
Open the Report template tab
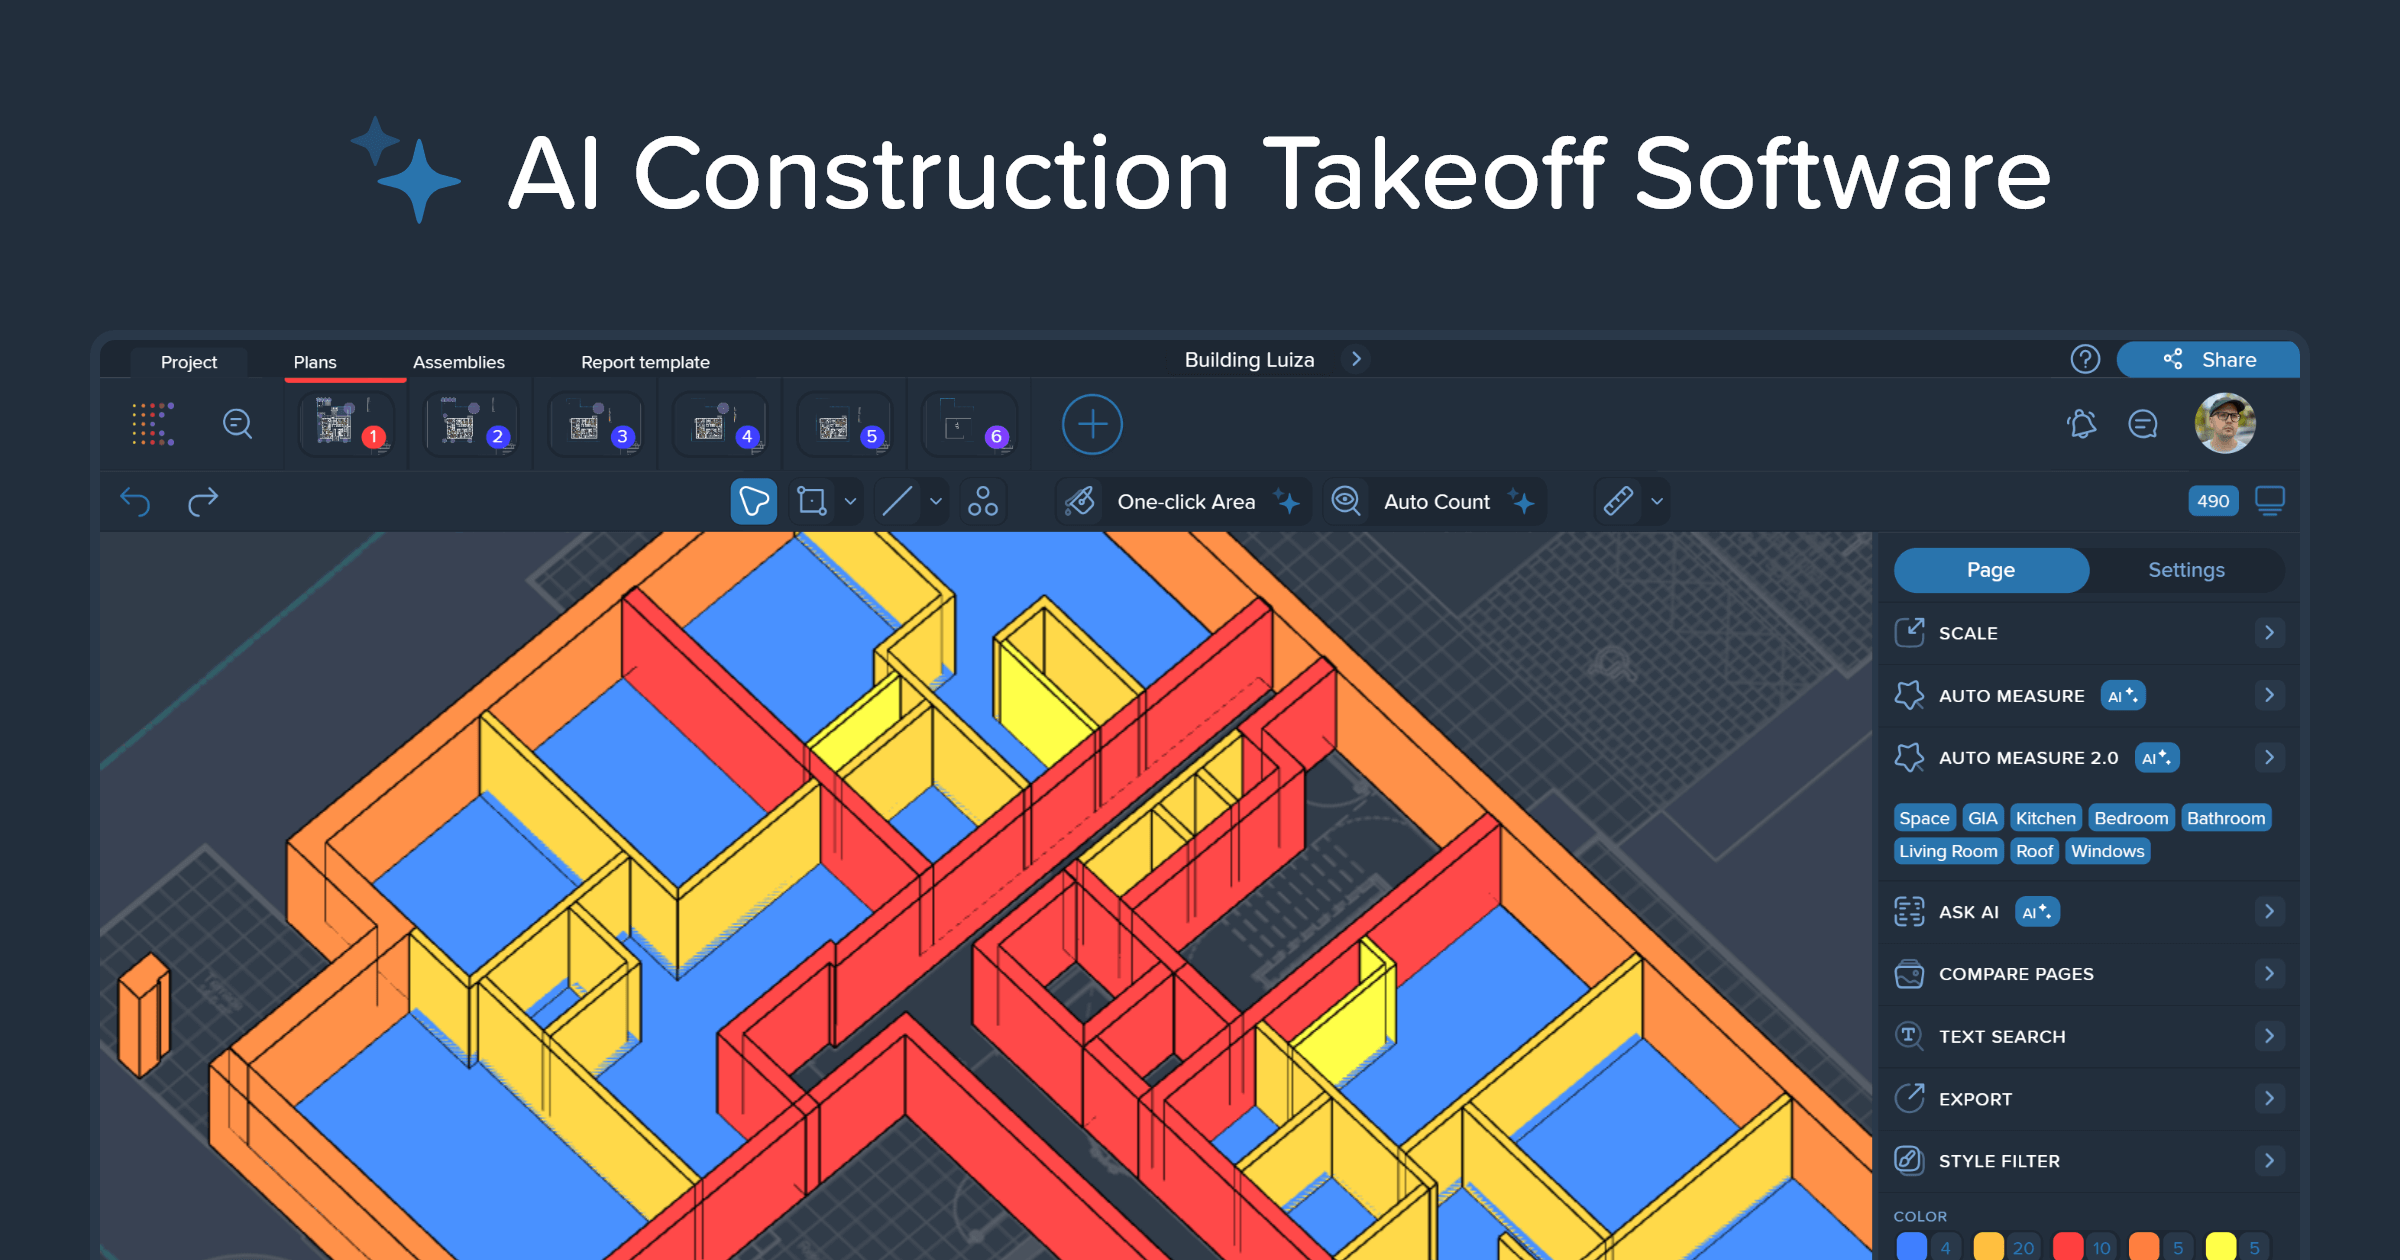[x=645, y=362]
